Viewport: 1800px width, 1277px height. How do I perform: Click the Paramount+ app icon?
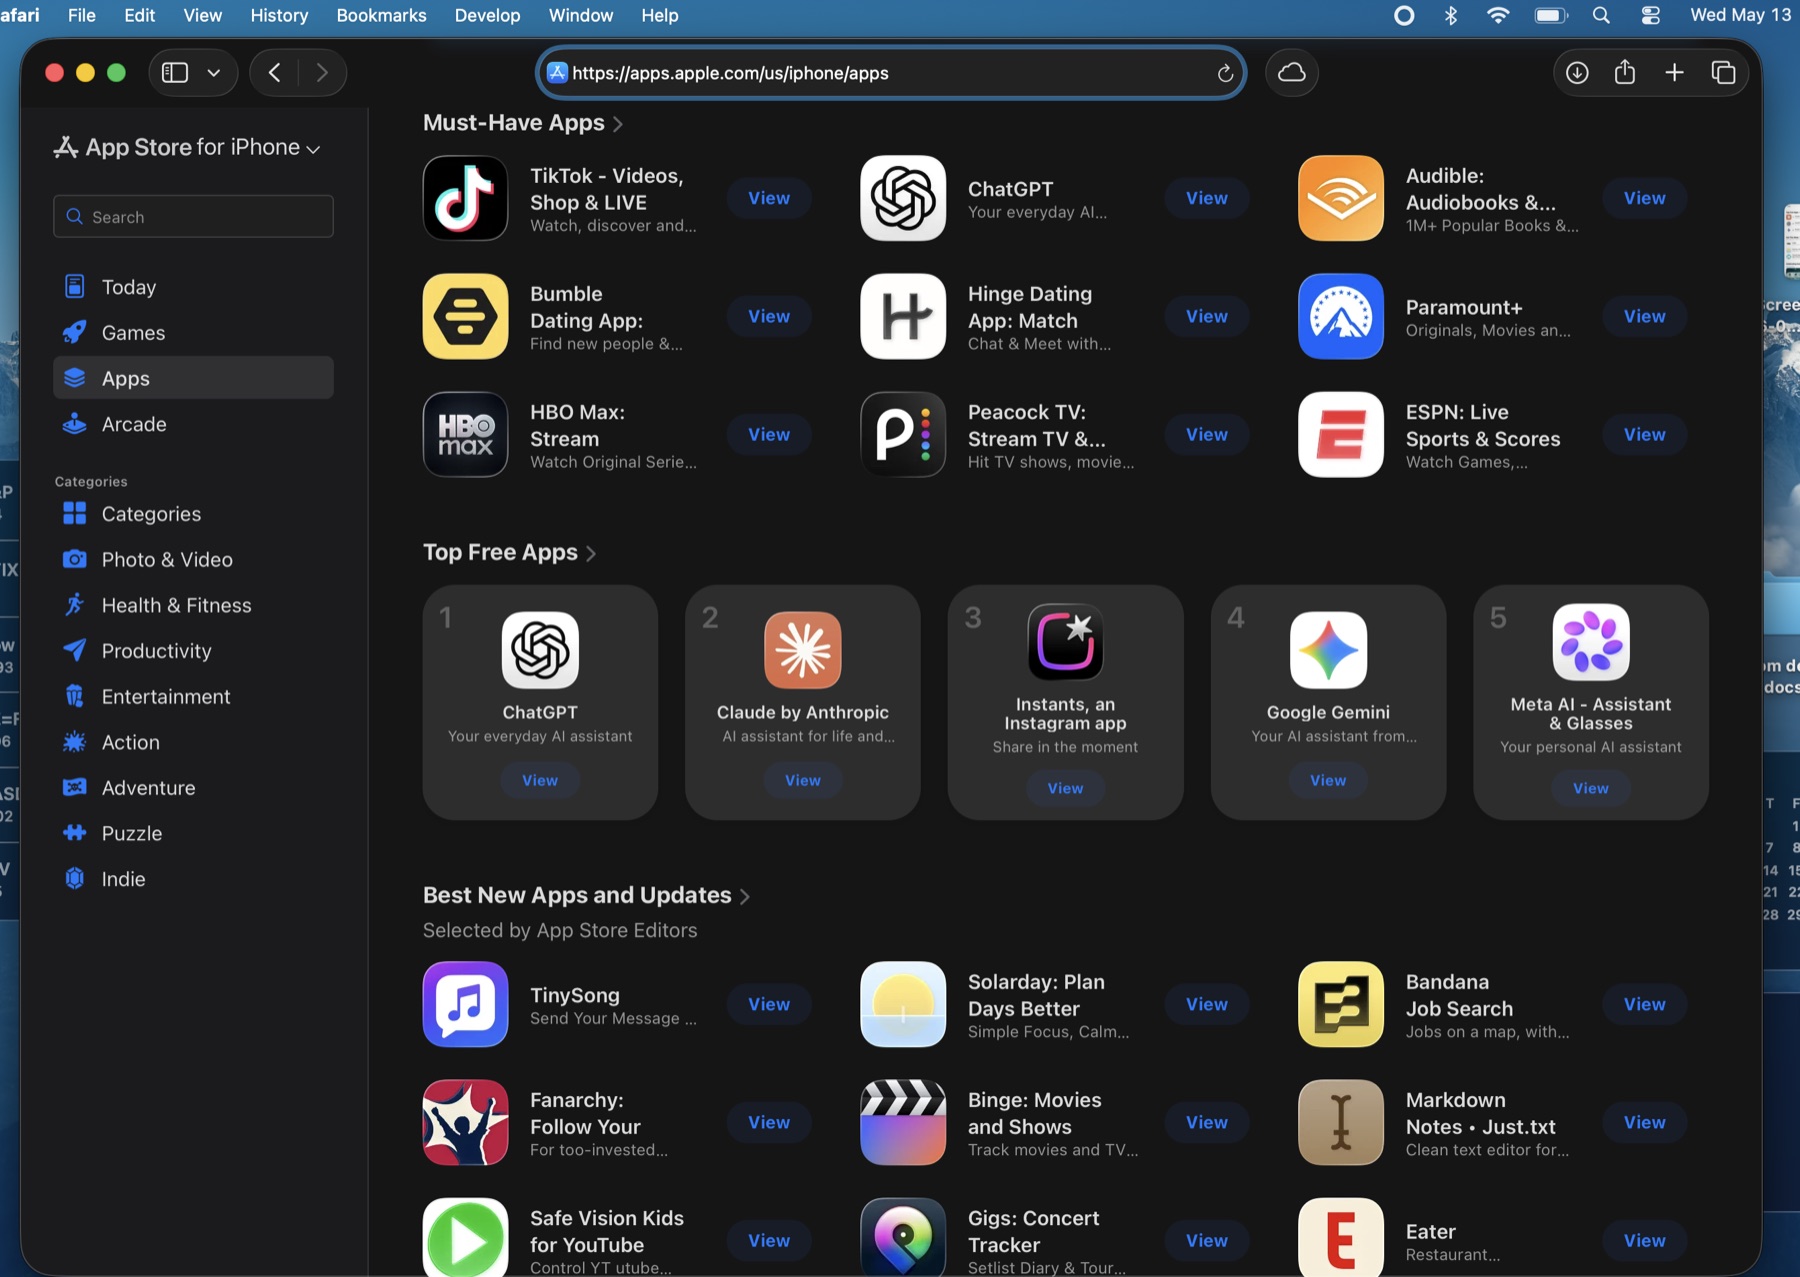(1341, 316)
